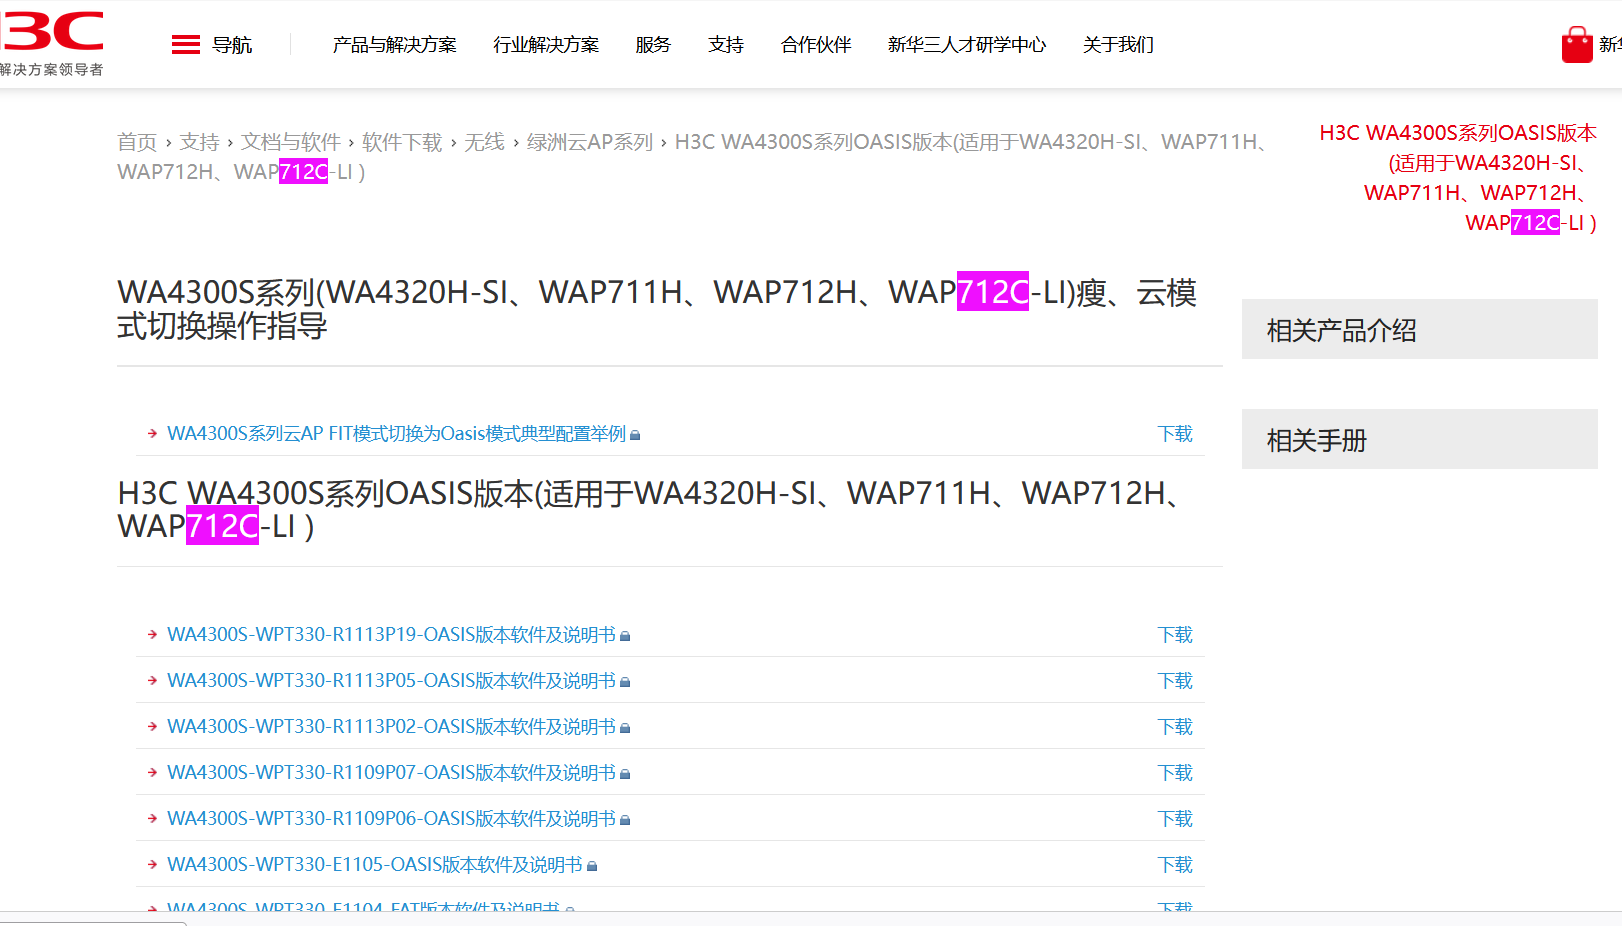
Task: Open WA4300S-WPT330-R1113P02-OASIS software link
Action: tap(391, 727)
